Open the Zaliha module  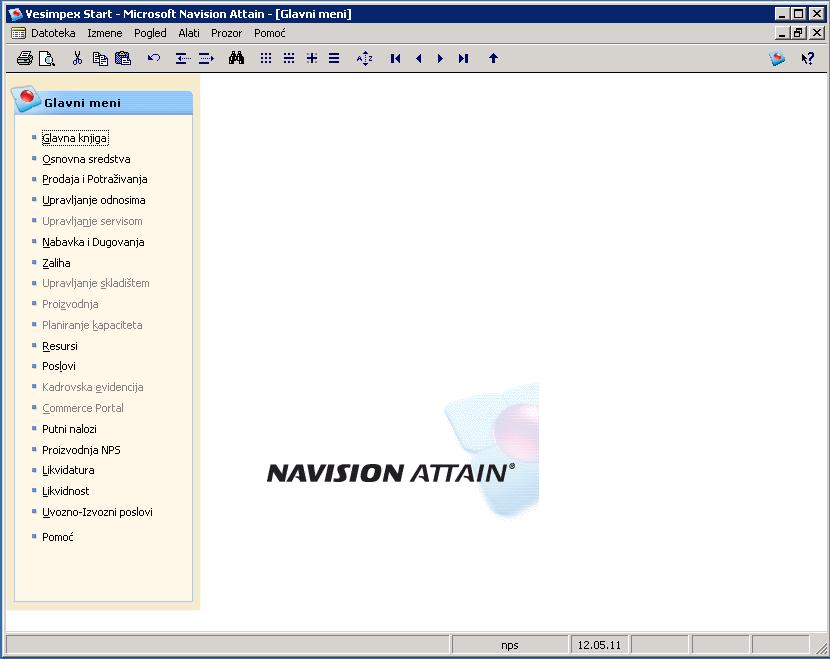[x=56, y=263]
